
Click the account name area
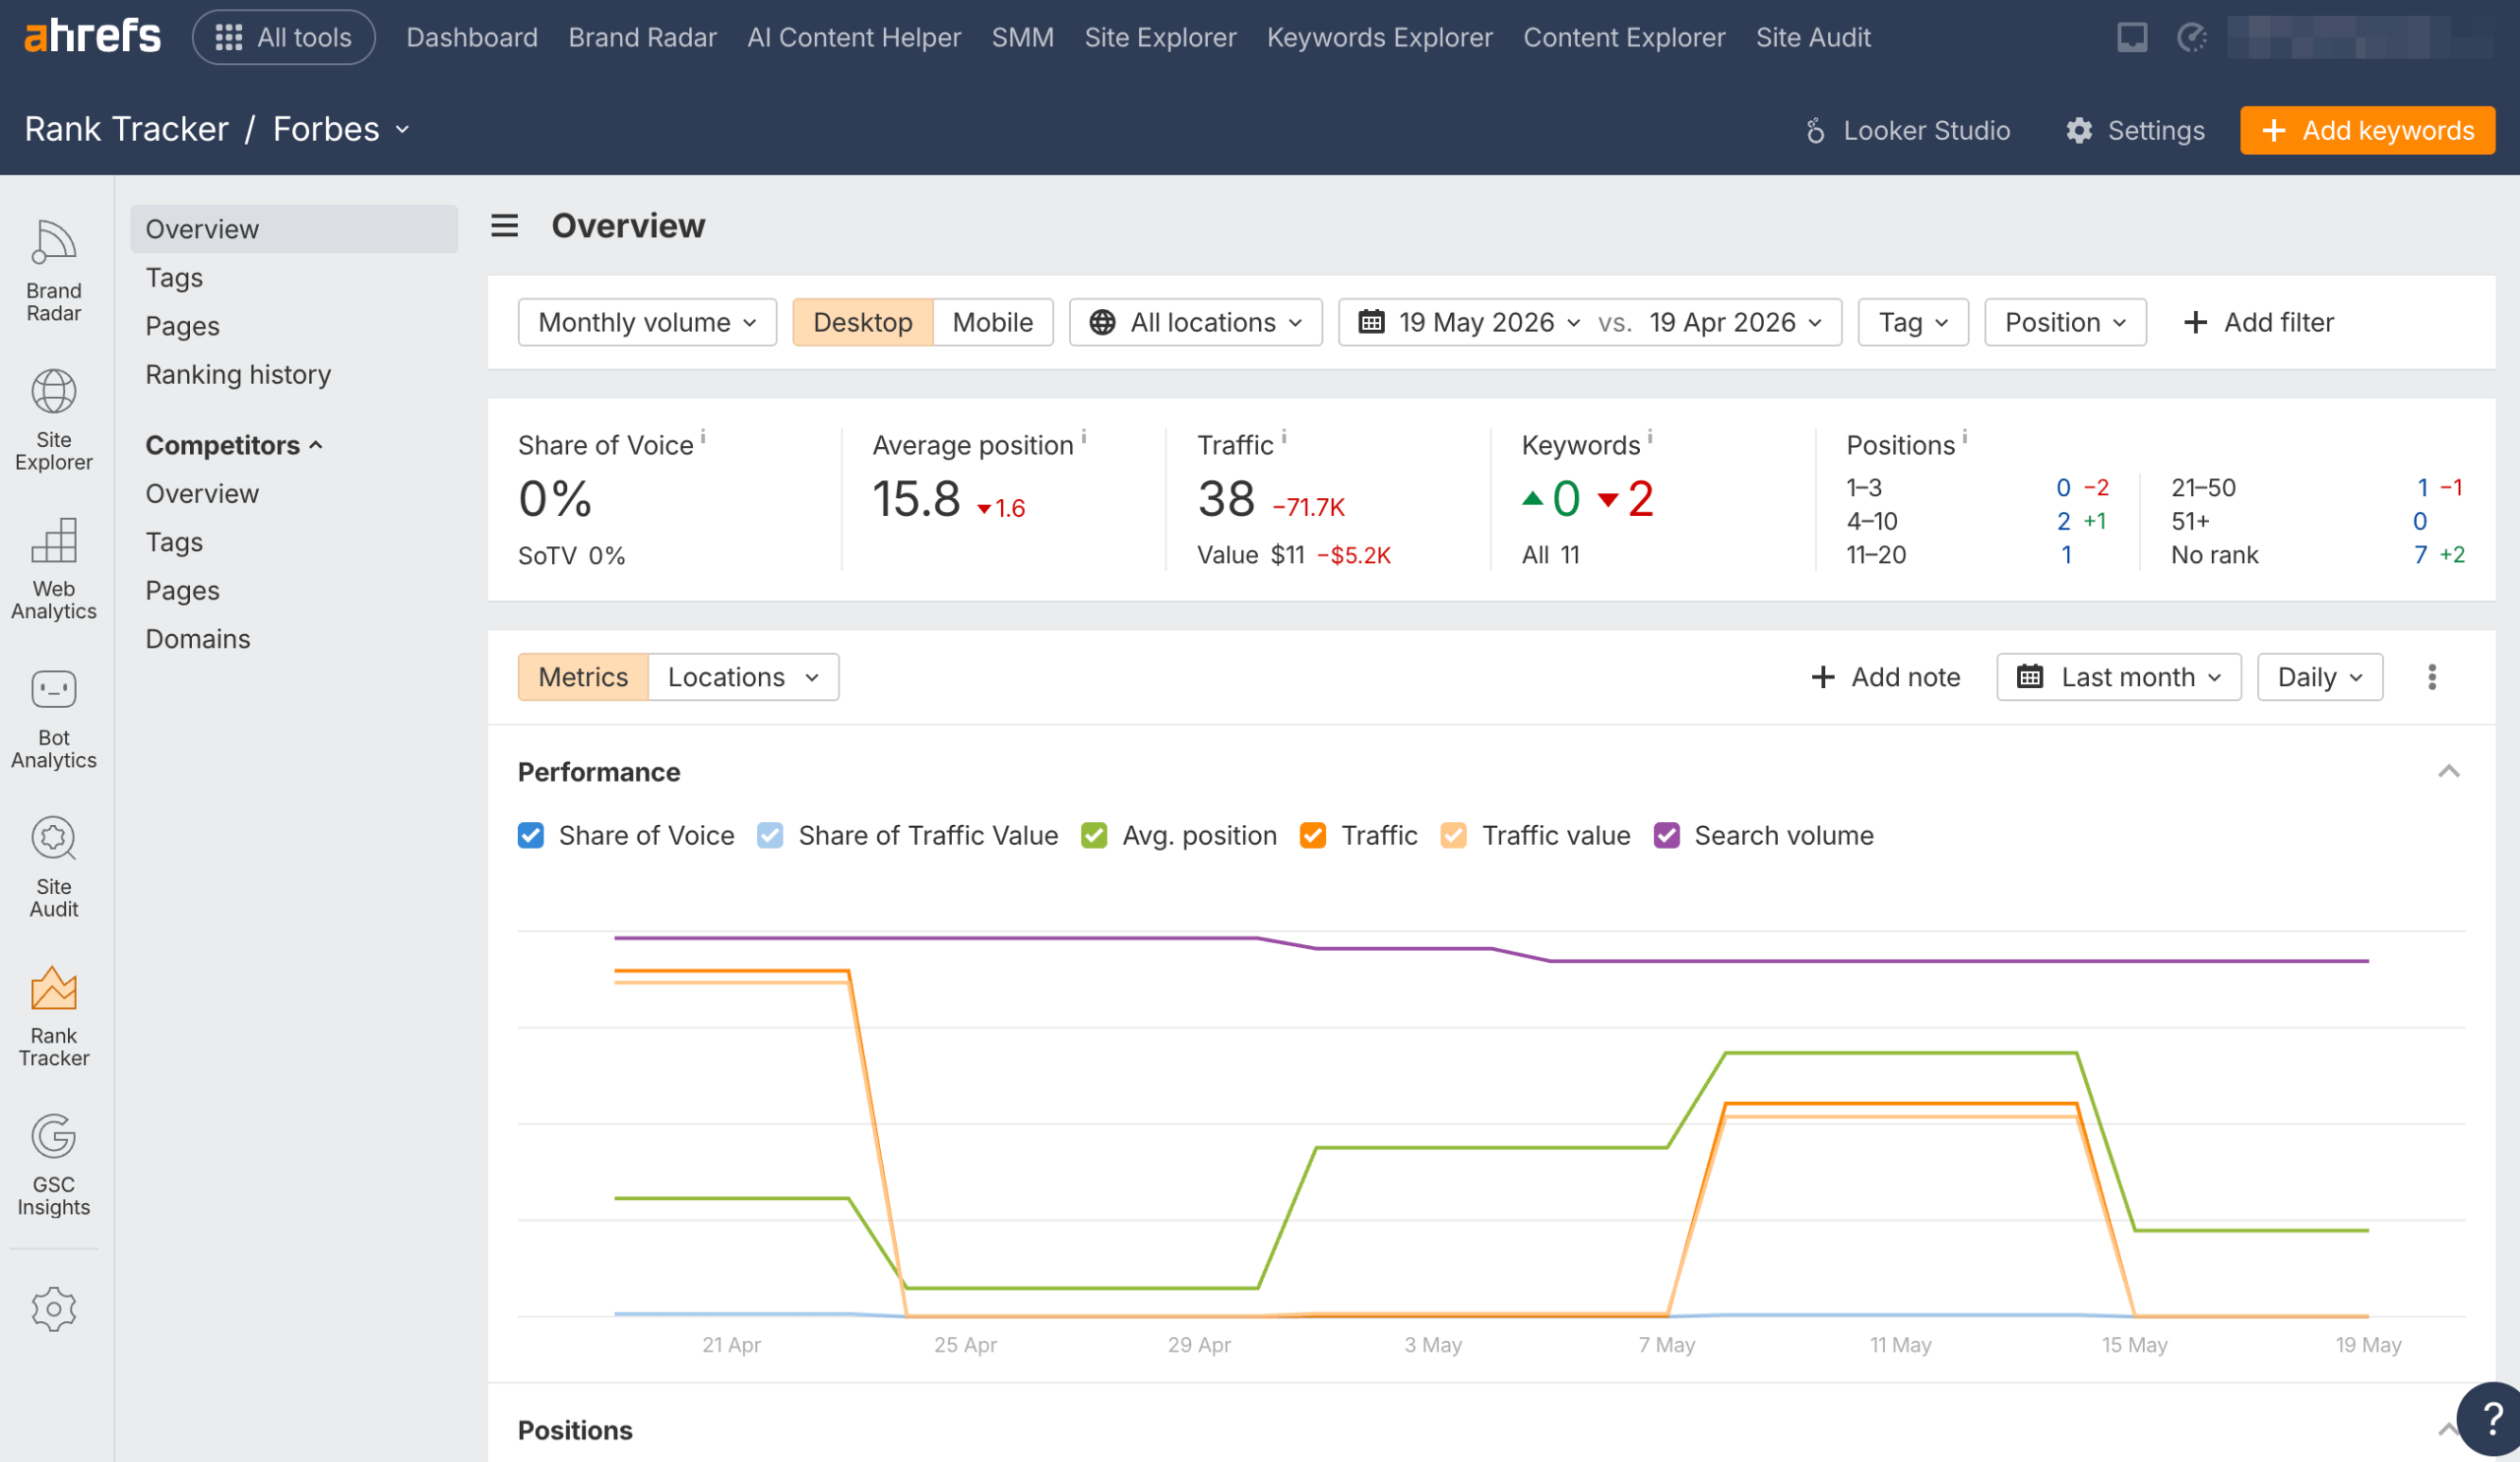[2361, 38]
